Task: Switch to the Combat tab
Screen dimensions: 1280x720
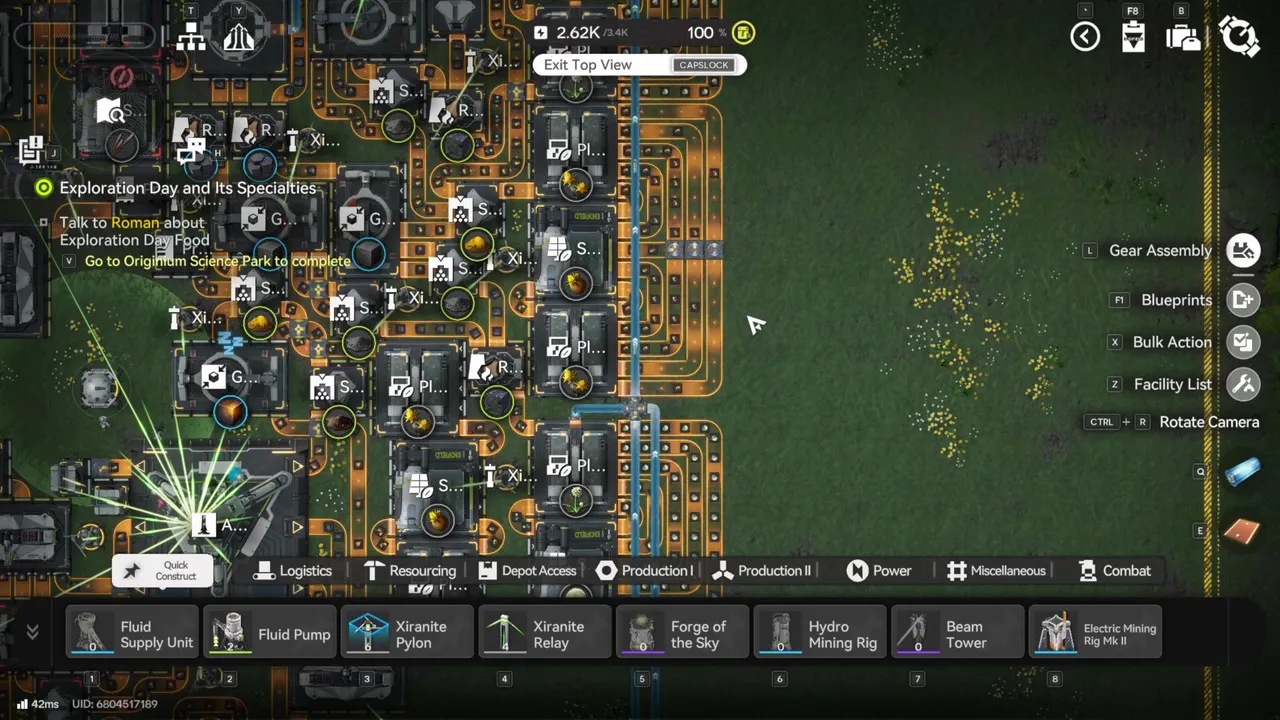Action: click(x=1115, y=571)
